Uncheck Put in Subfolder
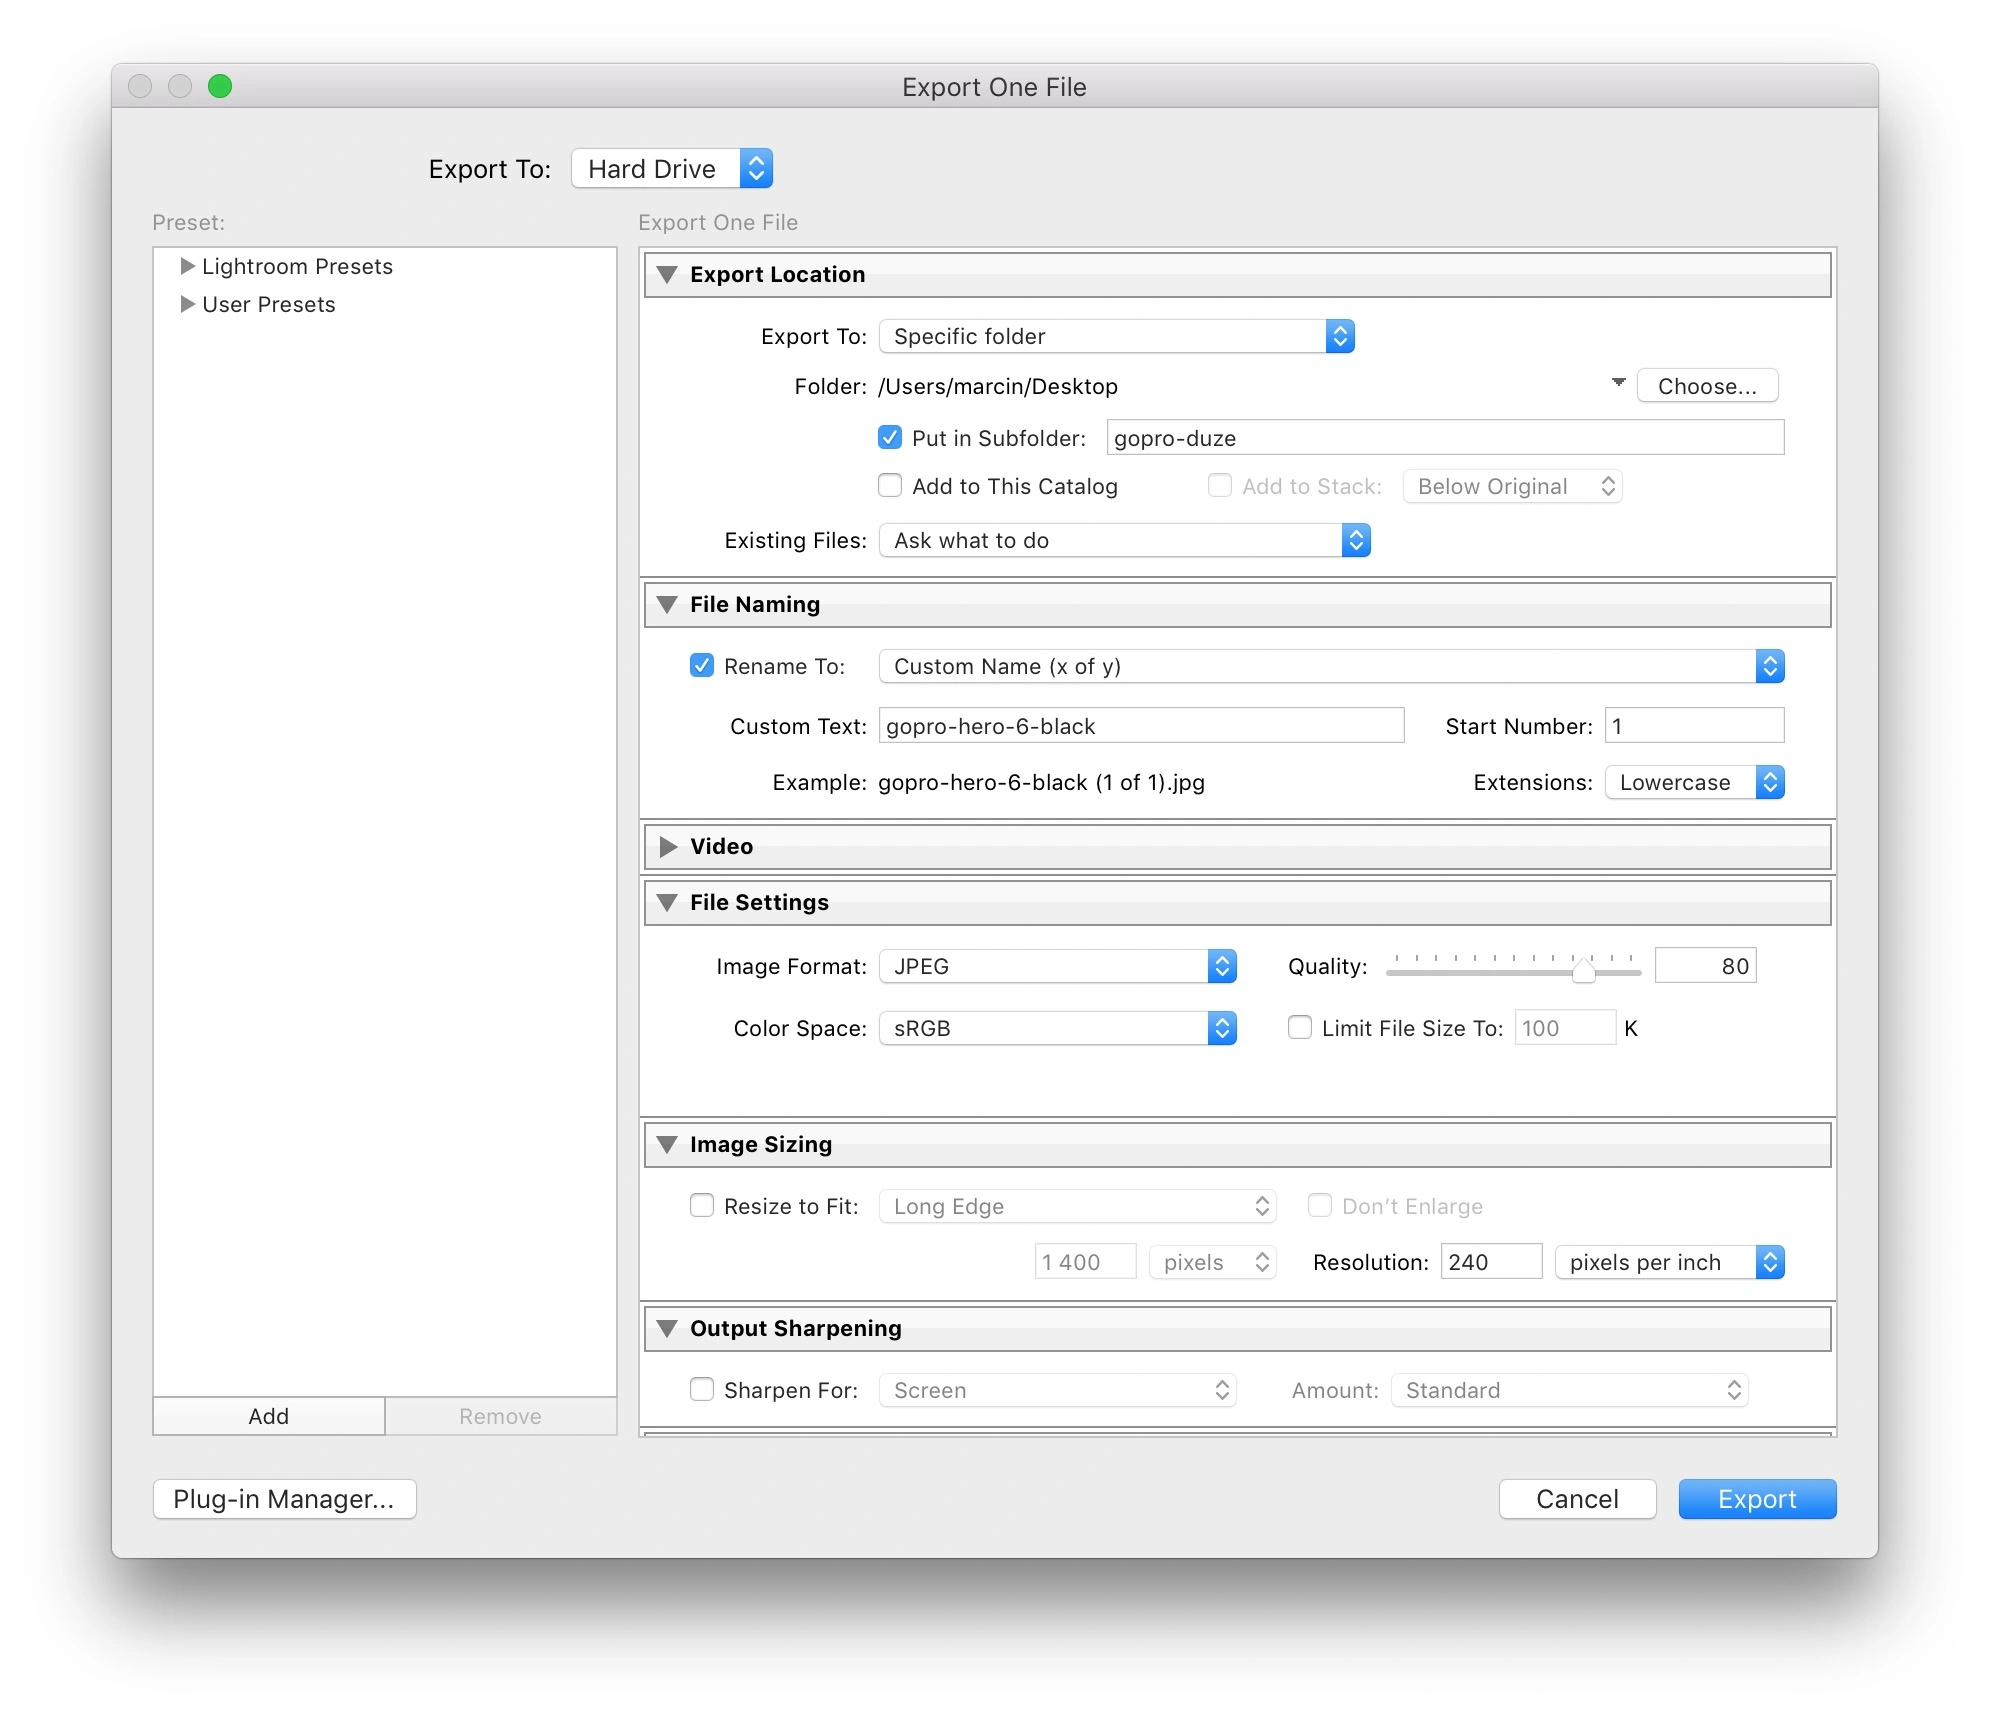This screenshot has width=1990, height=1718. (x=890, y=438)
